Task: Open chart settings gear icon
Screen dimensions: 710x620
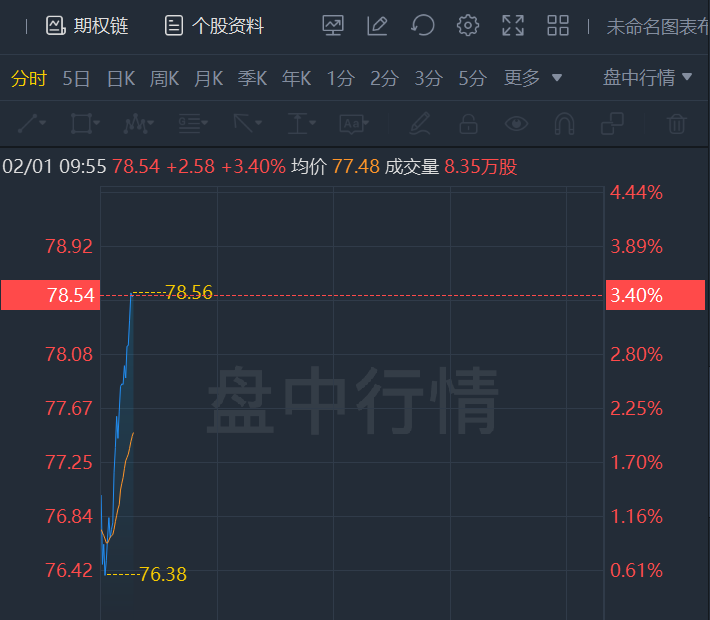Action: [x=468, y=25]
